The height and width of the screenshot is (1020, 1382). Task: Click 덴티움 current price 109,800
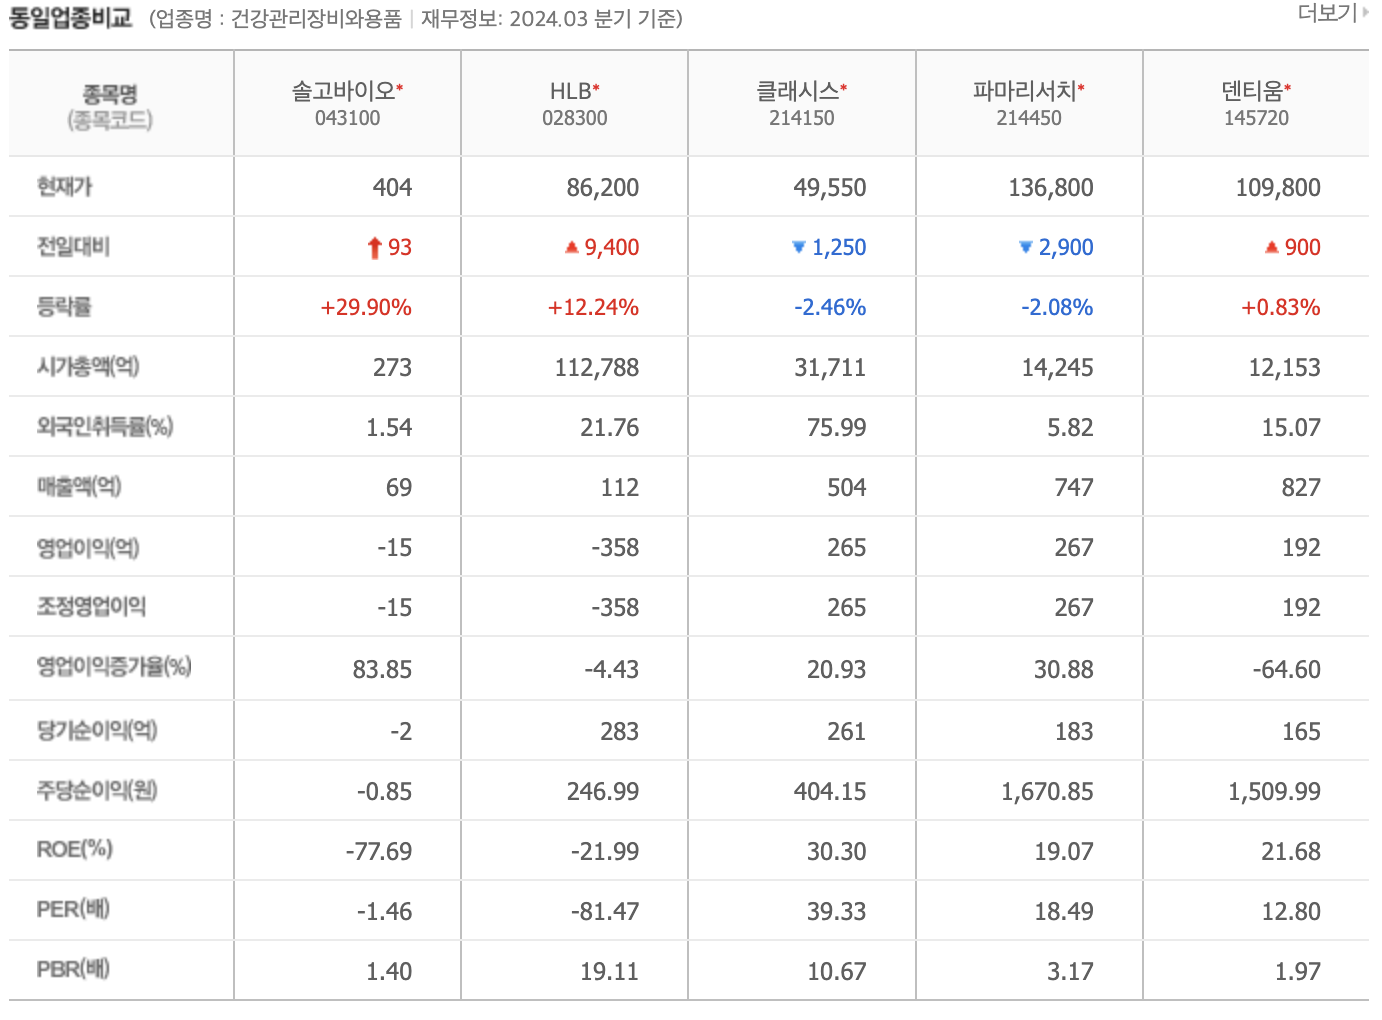pos(1278,187)
